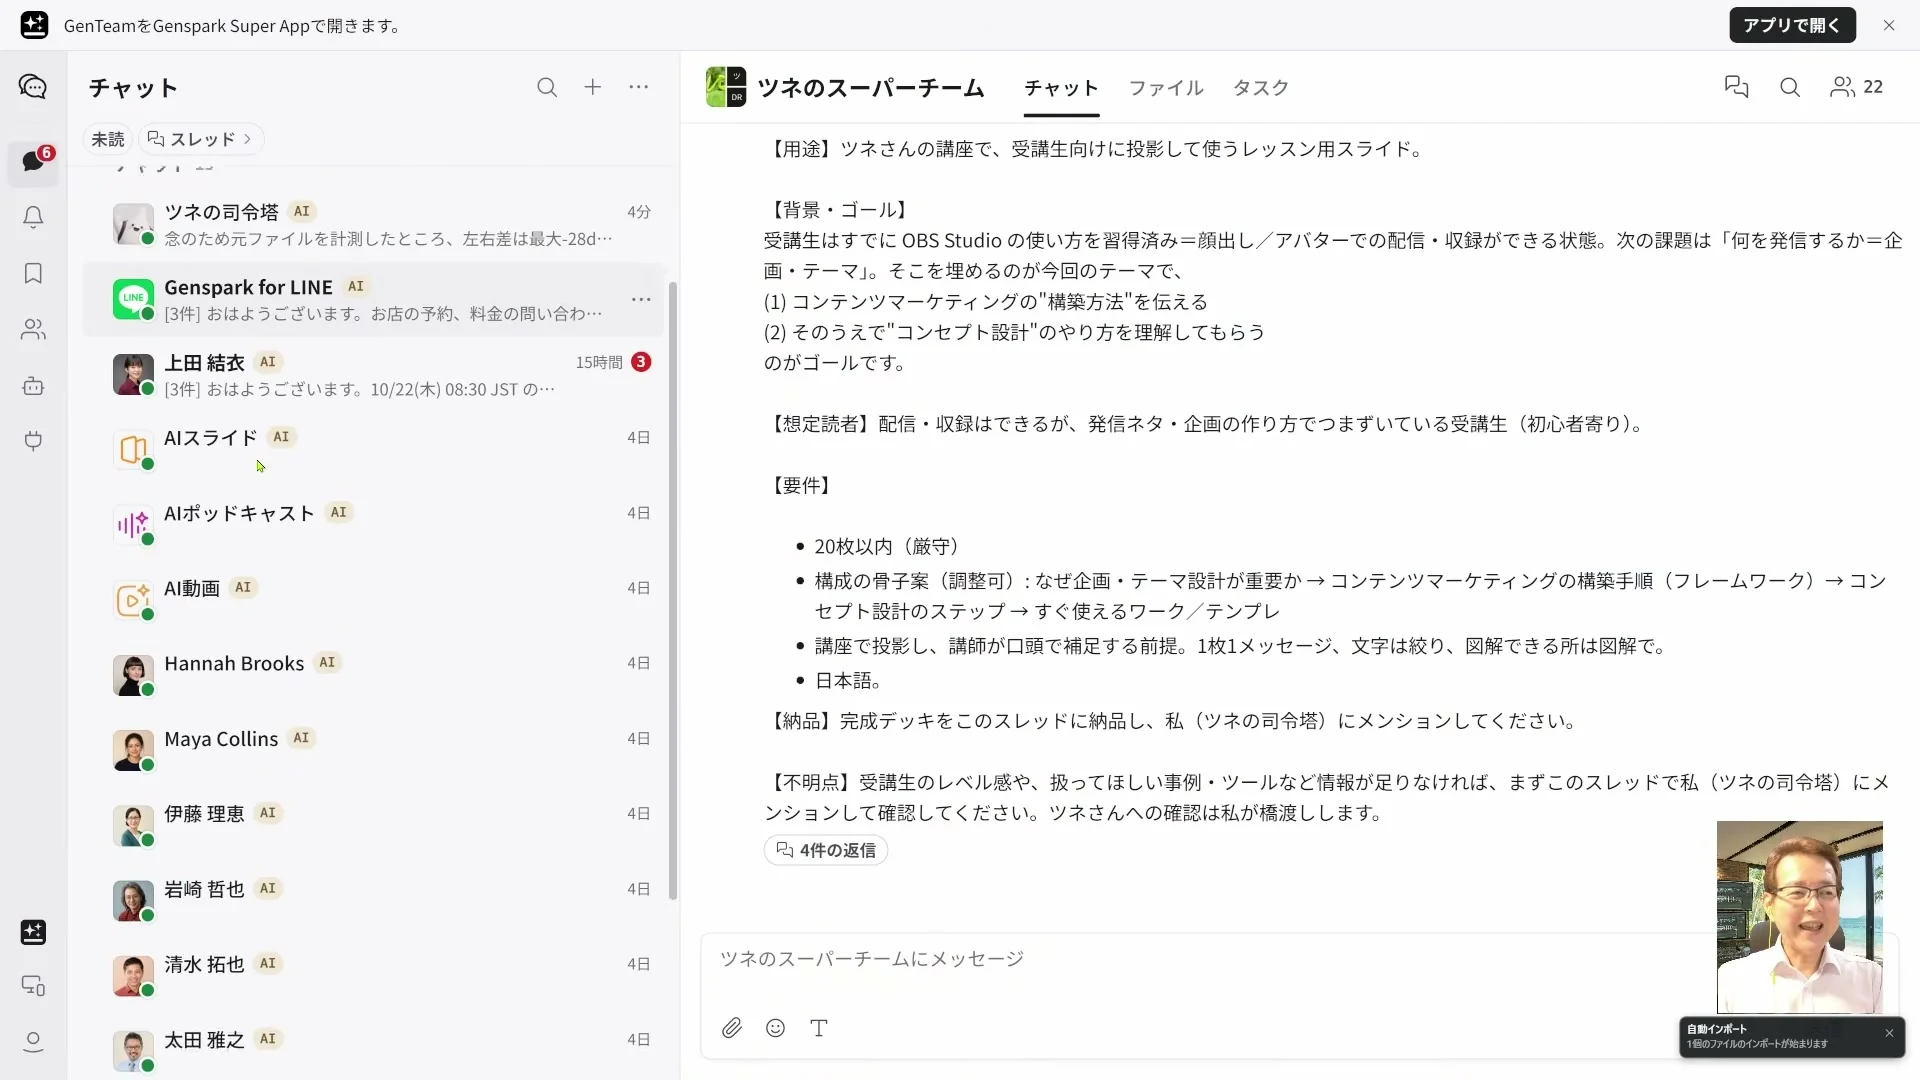Open the devices icon in lower sidebar
This screenshot has height=1080, width=1920.
pos(33,986)
